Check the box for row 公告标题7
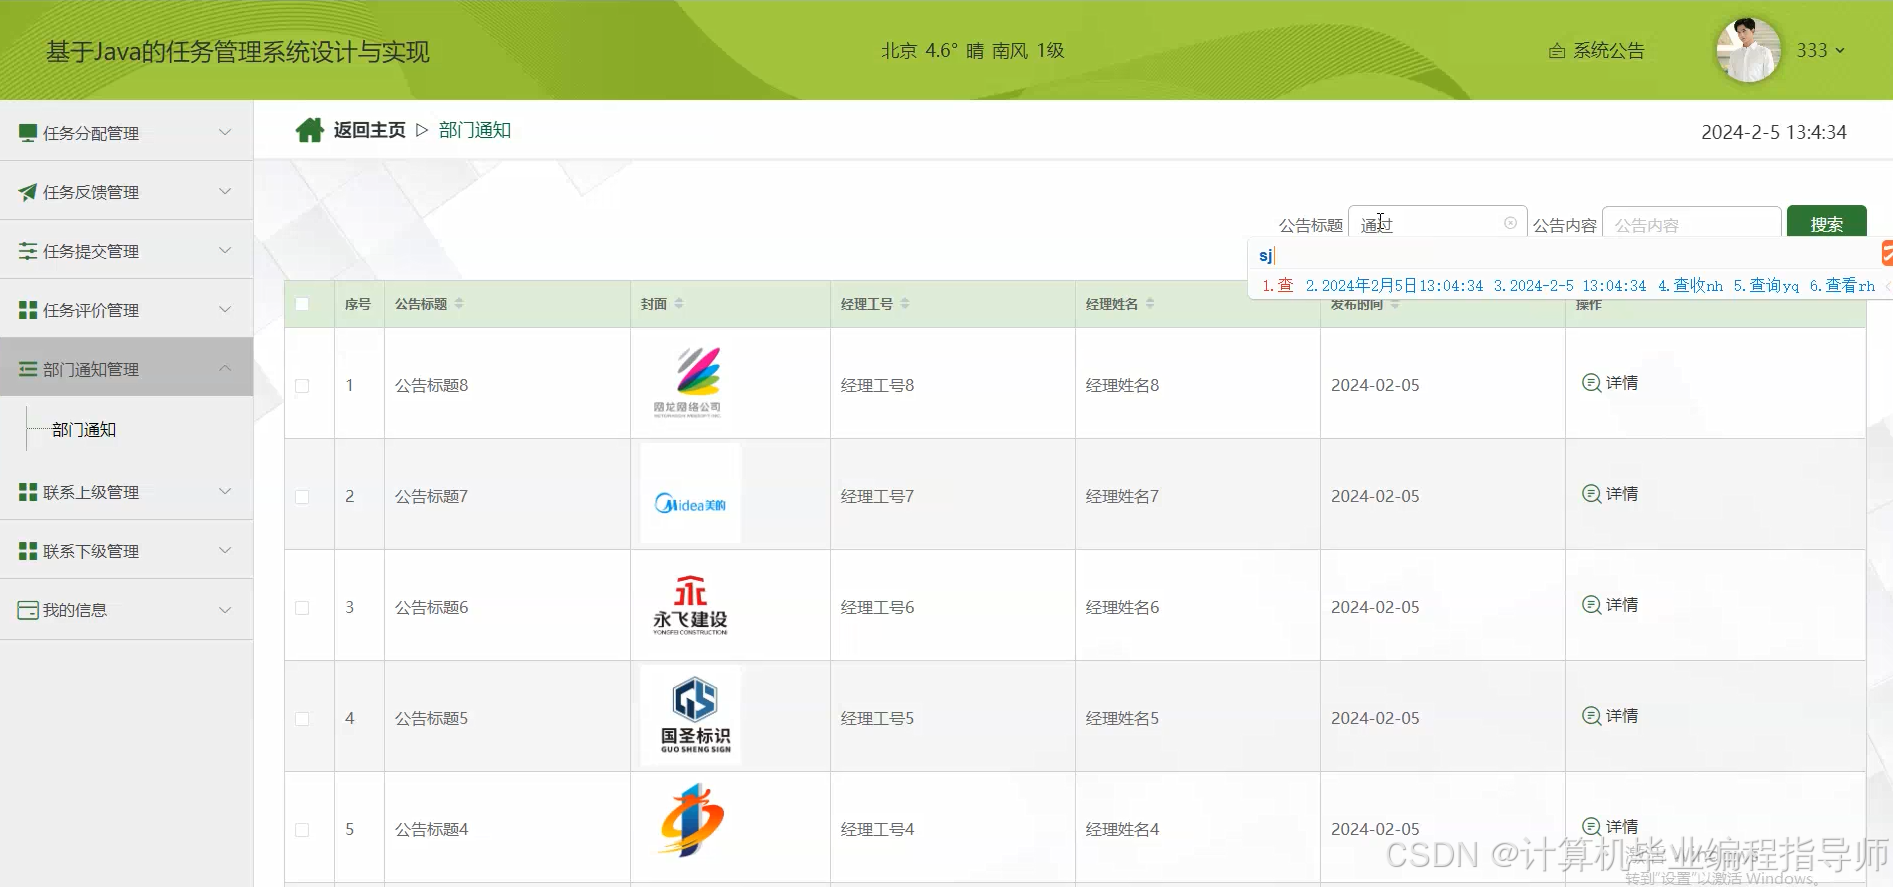This screenshot has height=887, width=1893. click(302, 497)
